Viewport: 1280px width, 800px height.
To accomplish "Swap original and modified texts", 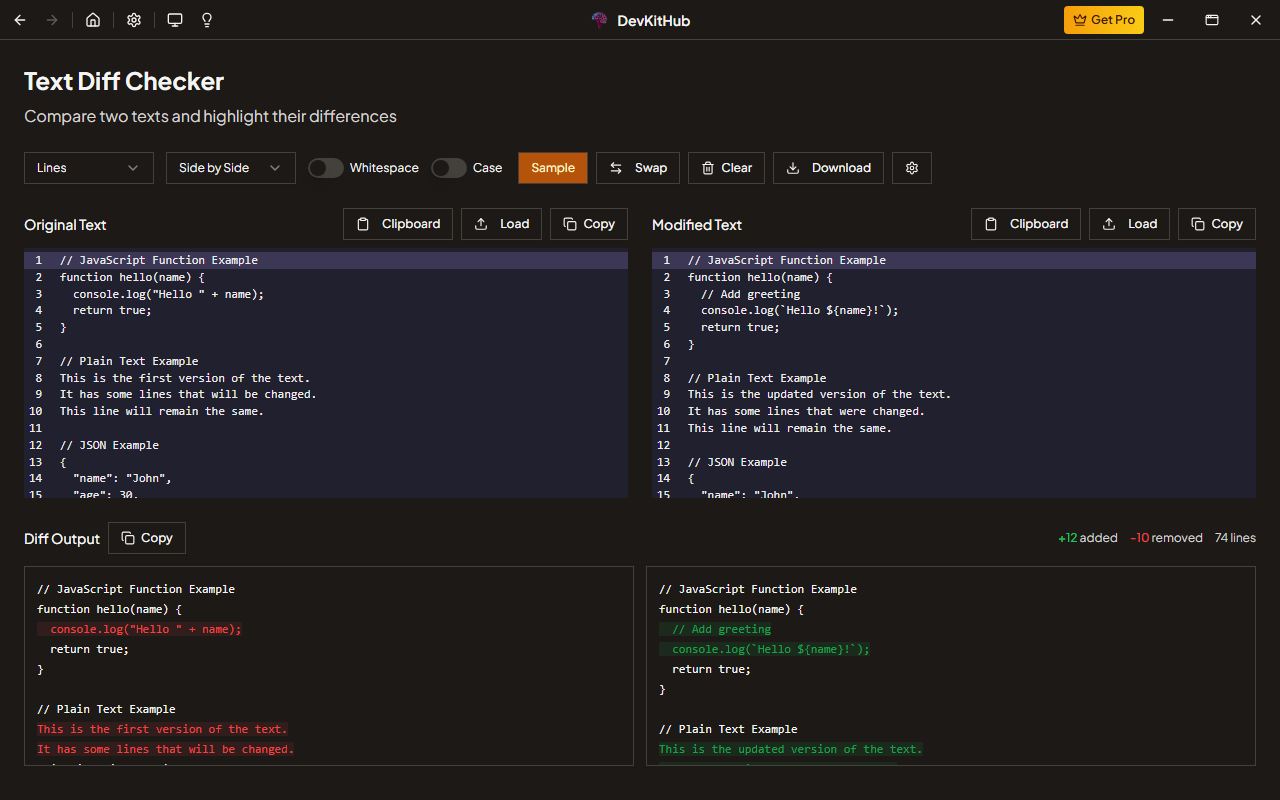I will coord(638,168).
